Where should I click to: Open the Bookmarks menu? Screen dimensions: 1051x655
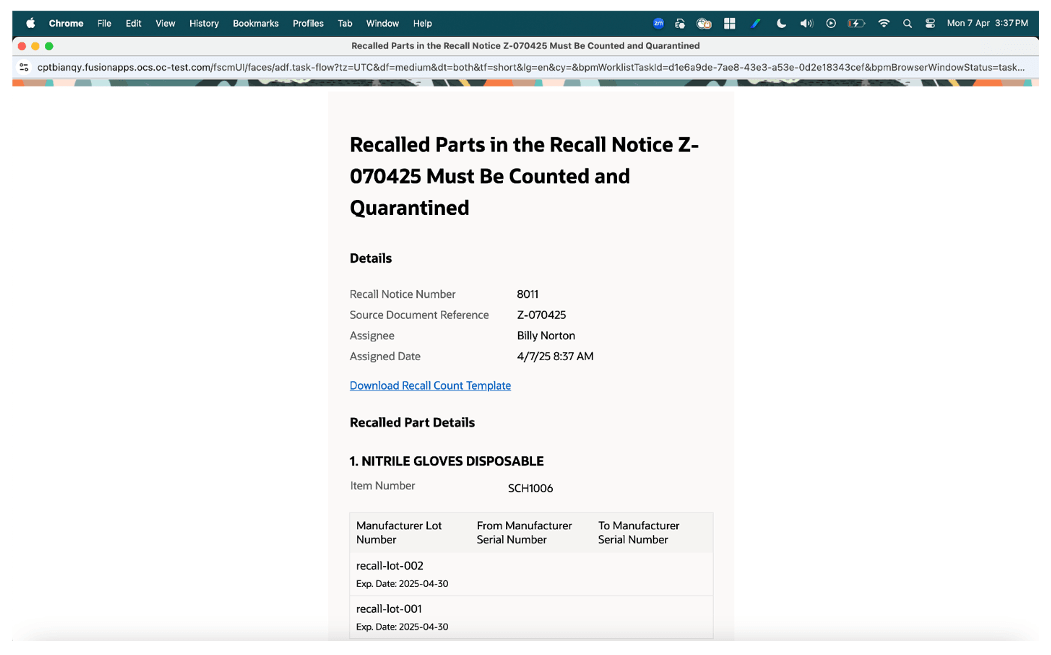(255, 23)
